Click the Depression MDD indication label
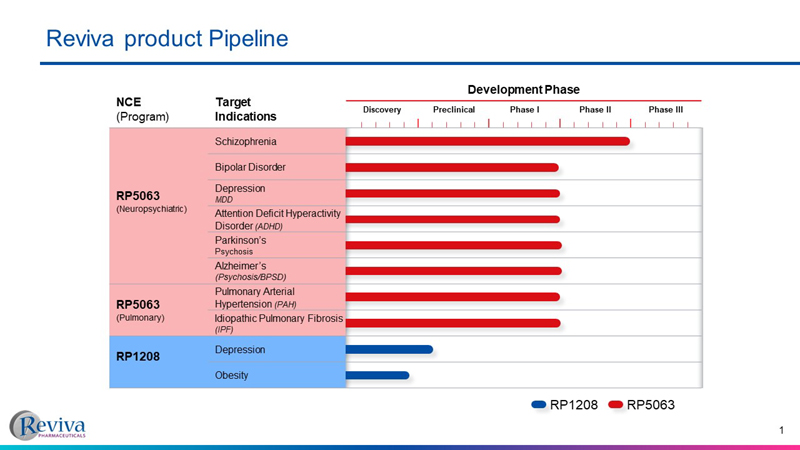The width and height of the screenshot is (800, 450). (240, 193)
